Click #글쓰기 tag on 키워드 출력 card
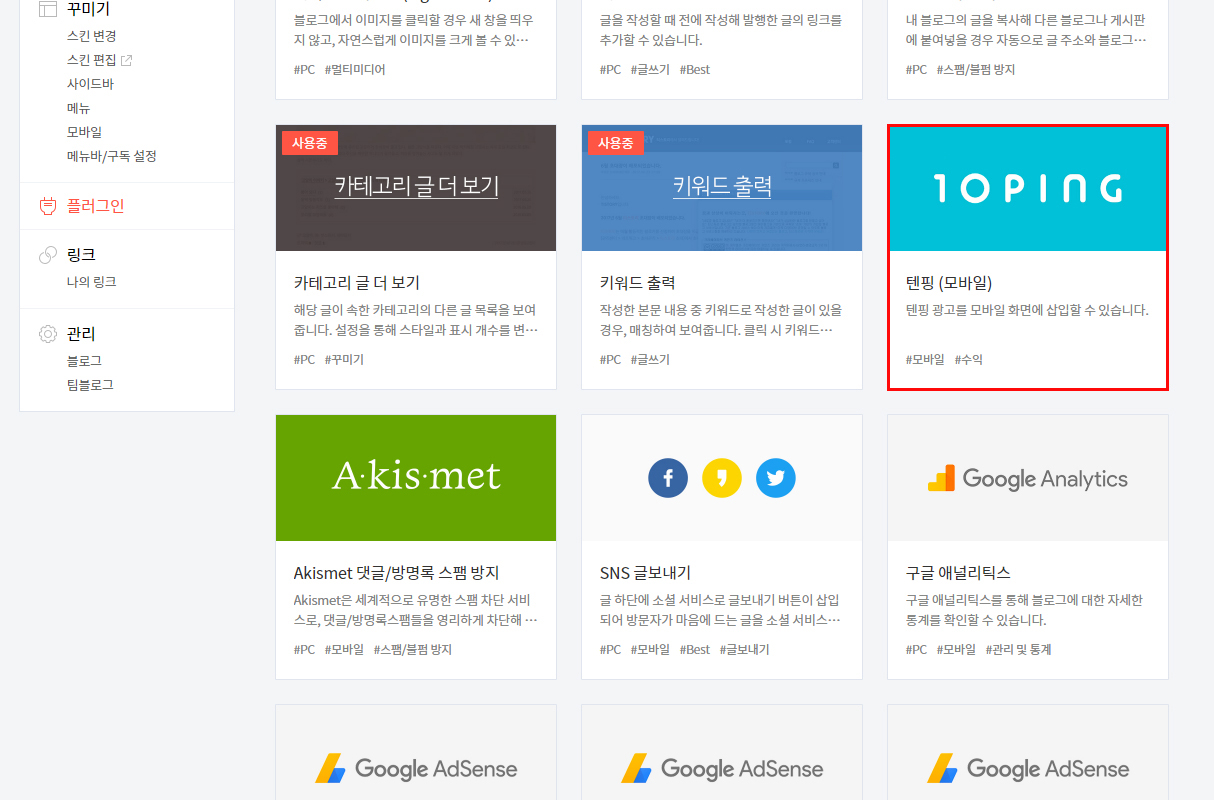 [x=650, y=360]
